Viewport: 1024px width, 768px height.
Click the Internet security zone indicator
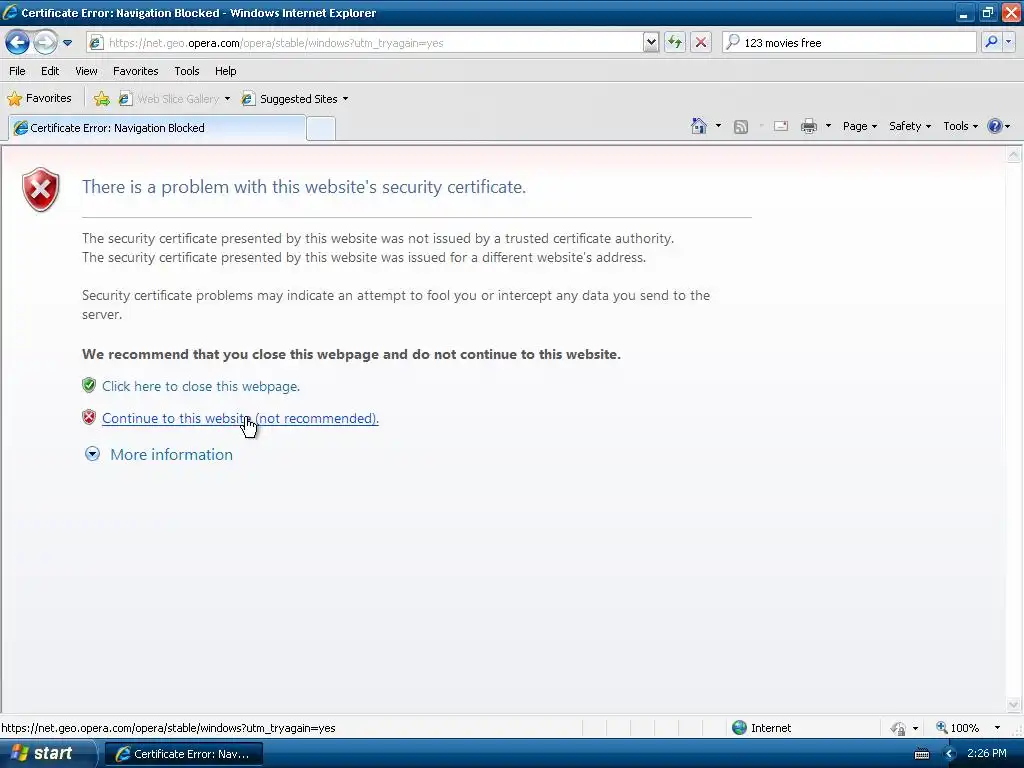click(761, 728)
